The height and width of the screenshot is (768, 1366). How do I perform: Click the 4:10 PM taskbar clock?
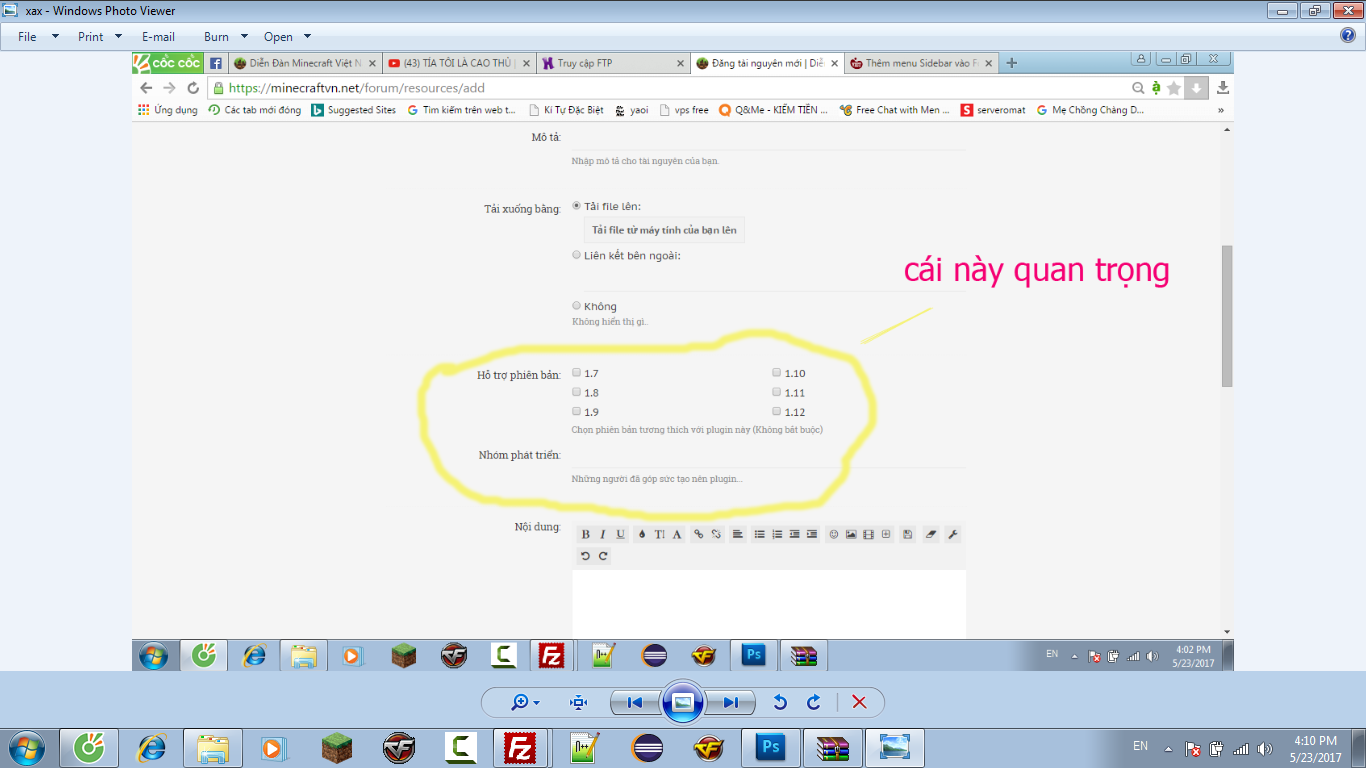point(1315,748)
